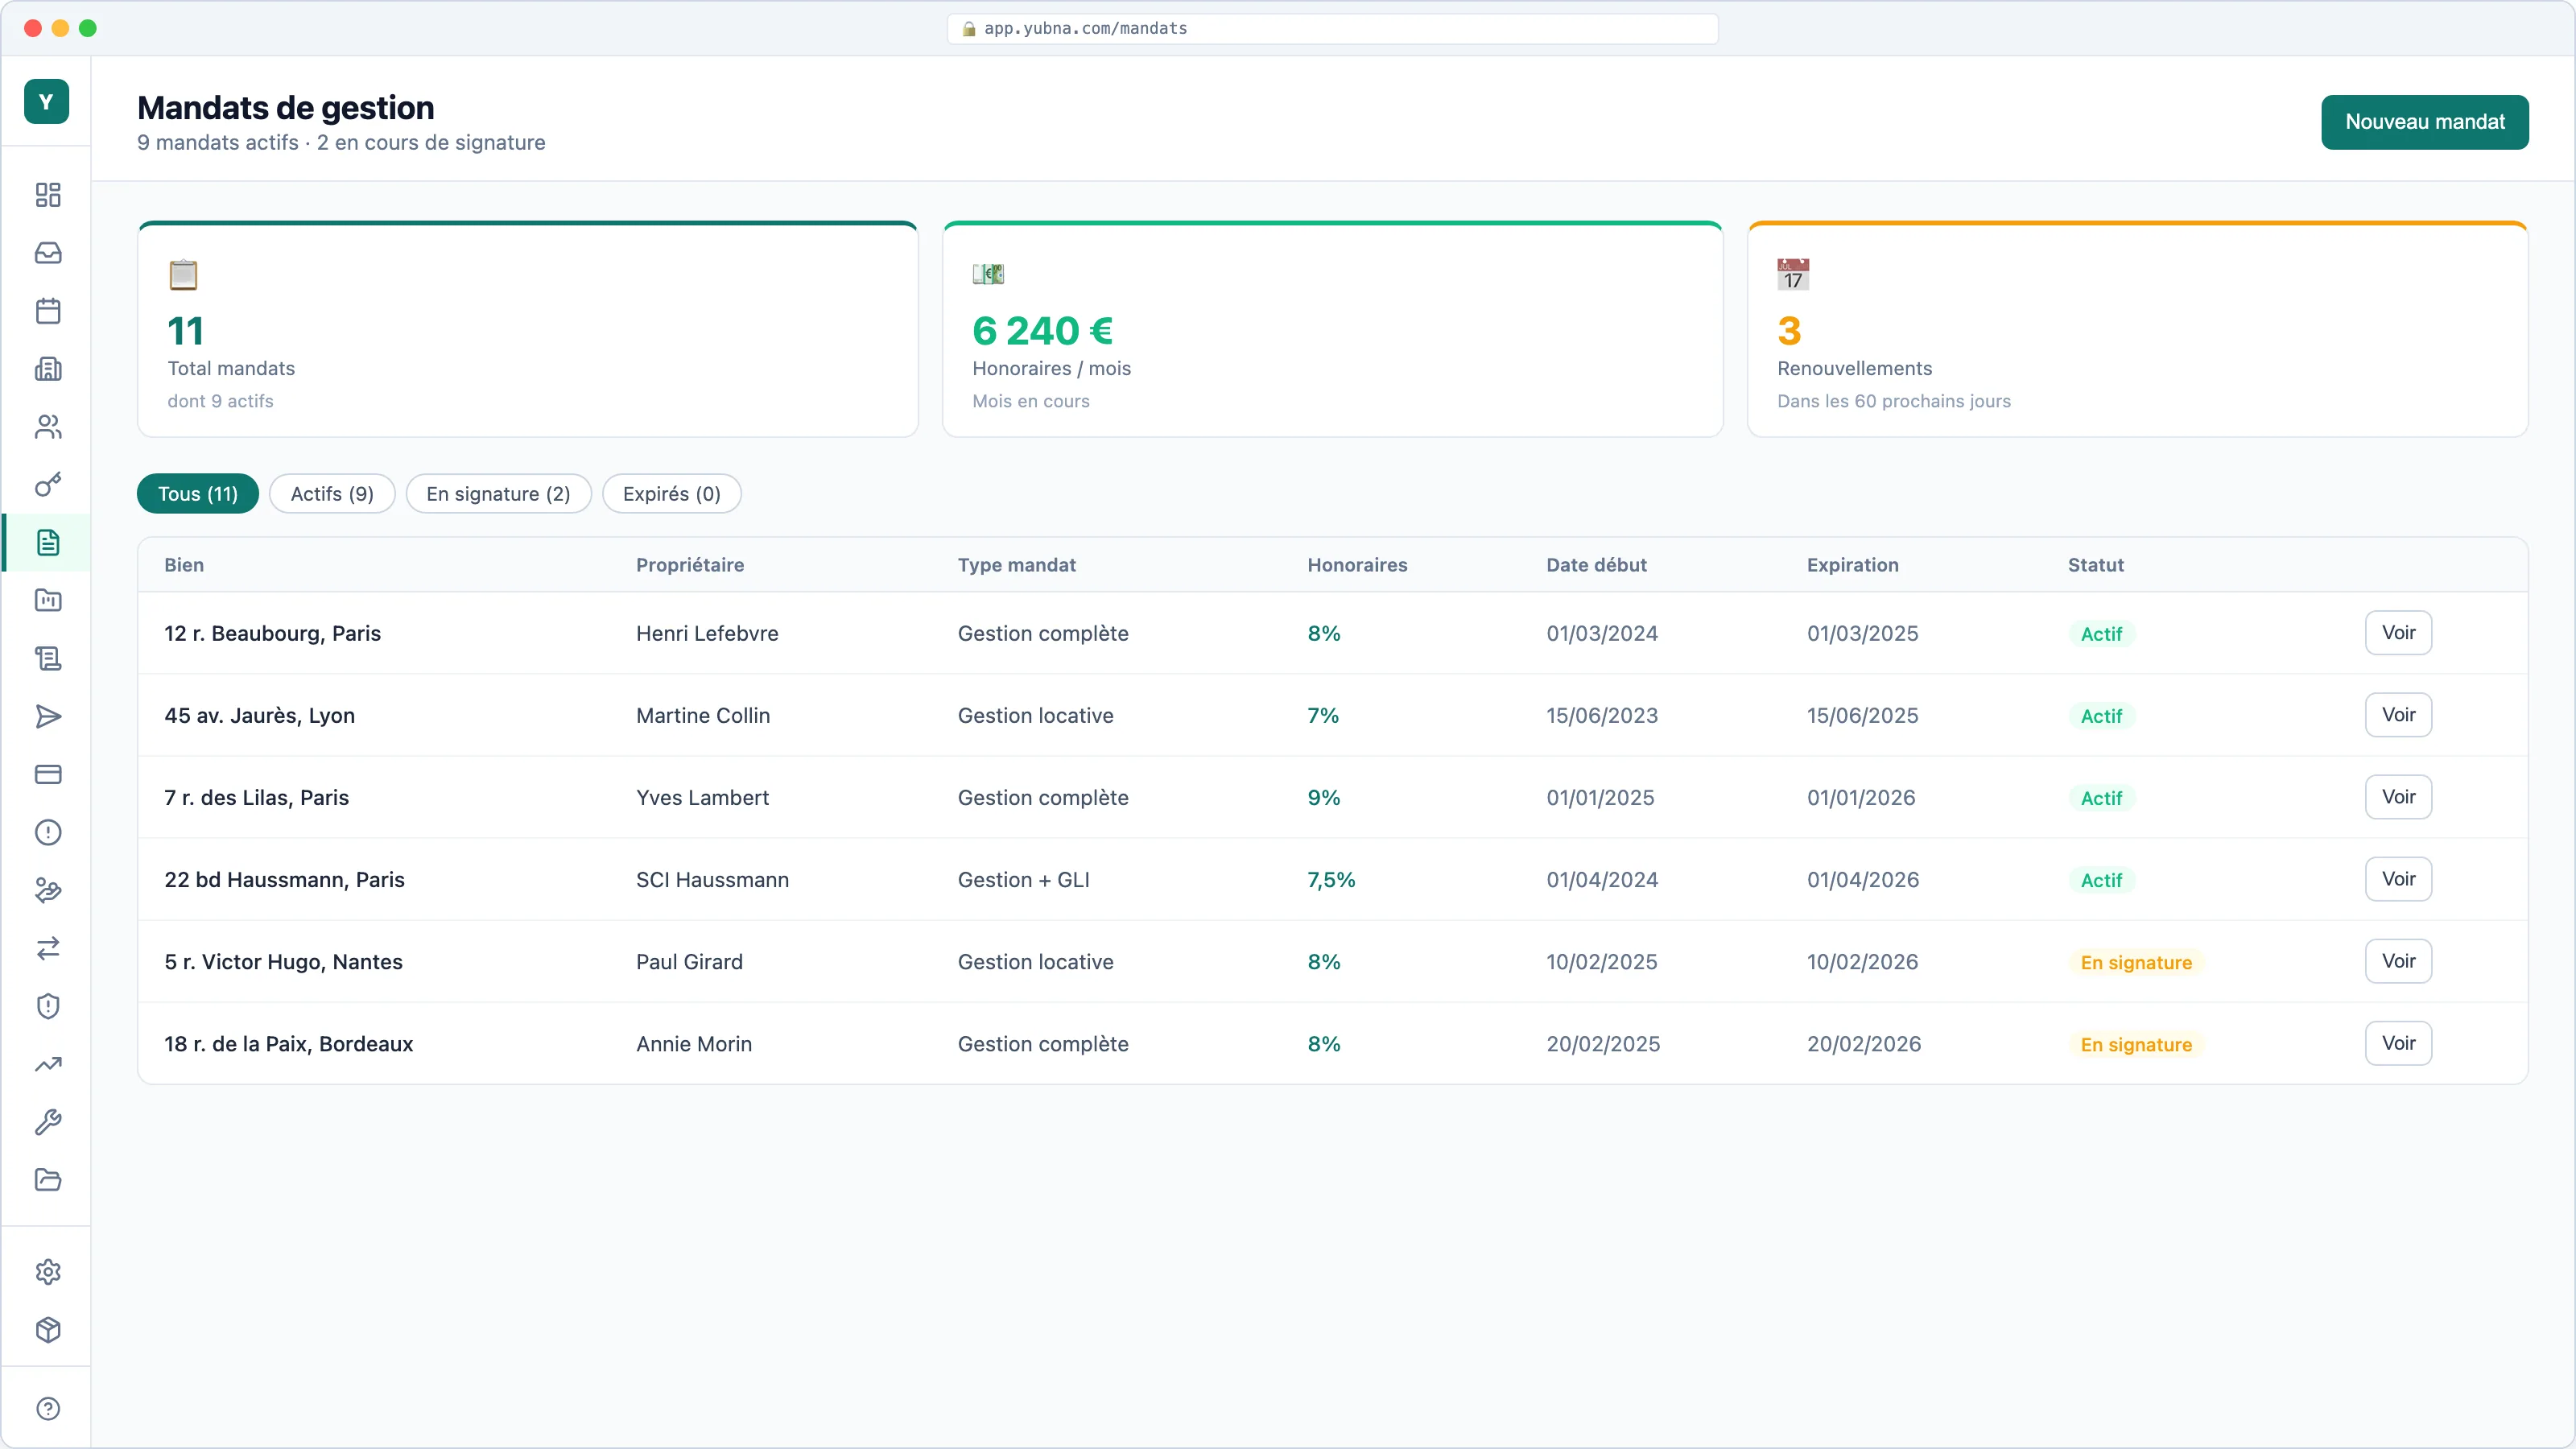This screenshot has height=1449, width=2576.
Task: Click the Type mandat column header
Action: tap(1016, 565)
